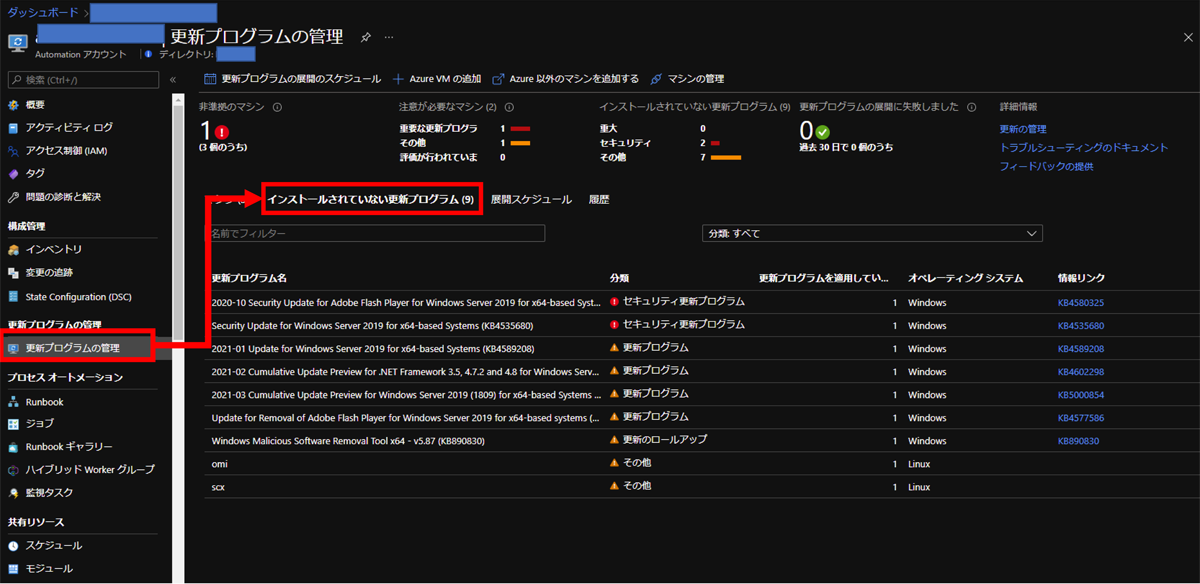Go to the ダッシュボード breadcrumb

click(45, 12)
